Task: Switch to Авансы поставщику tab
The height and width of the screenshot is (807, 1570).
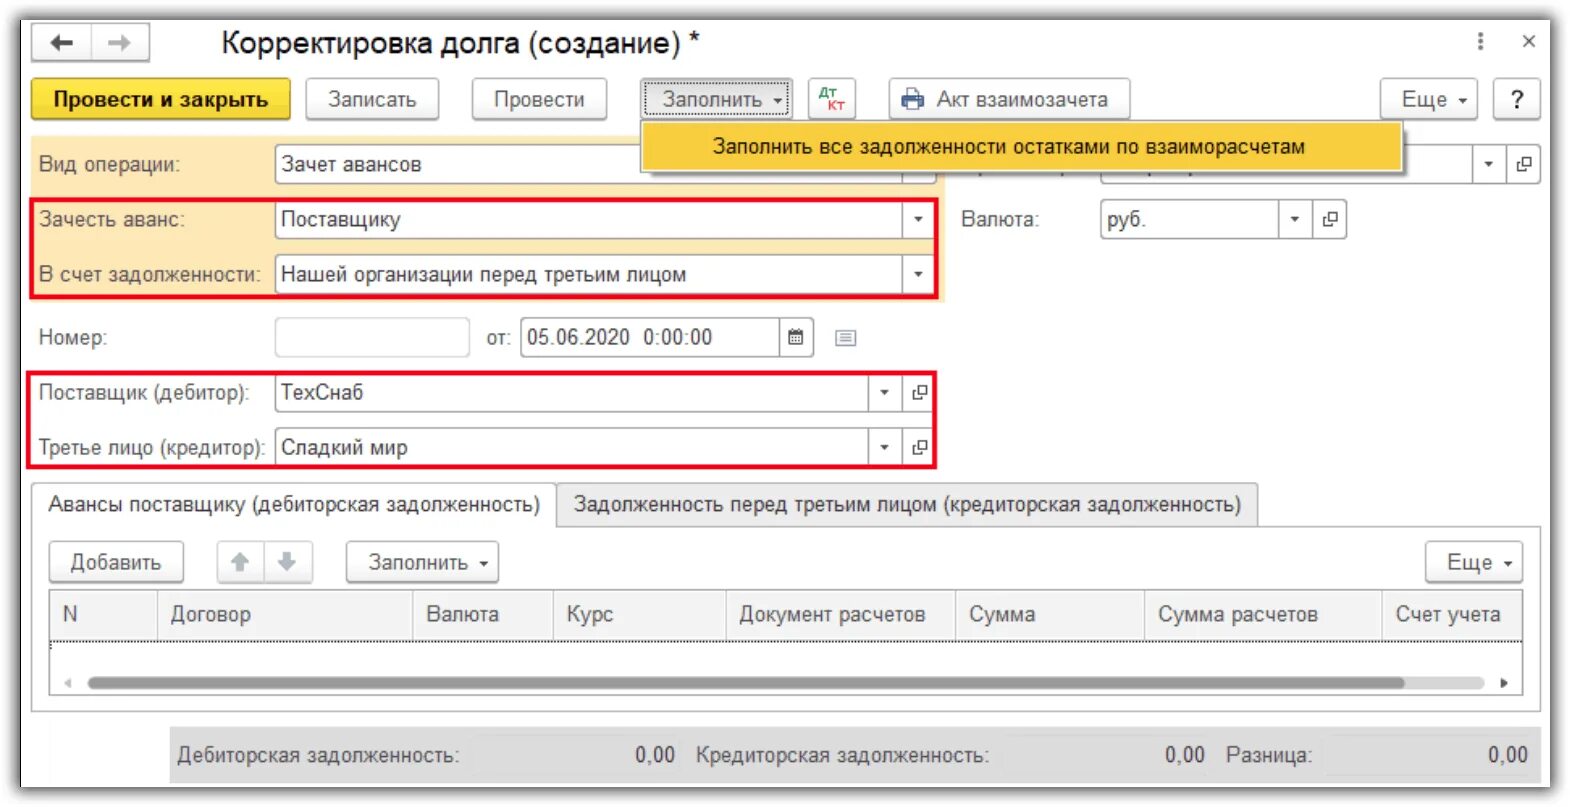Action: [294, 504]
